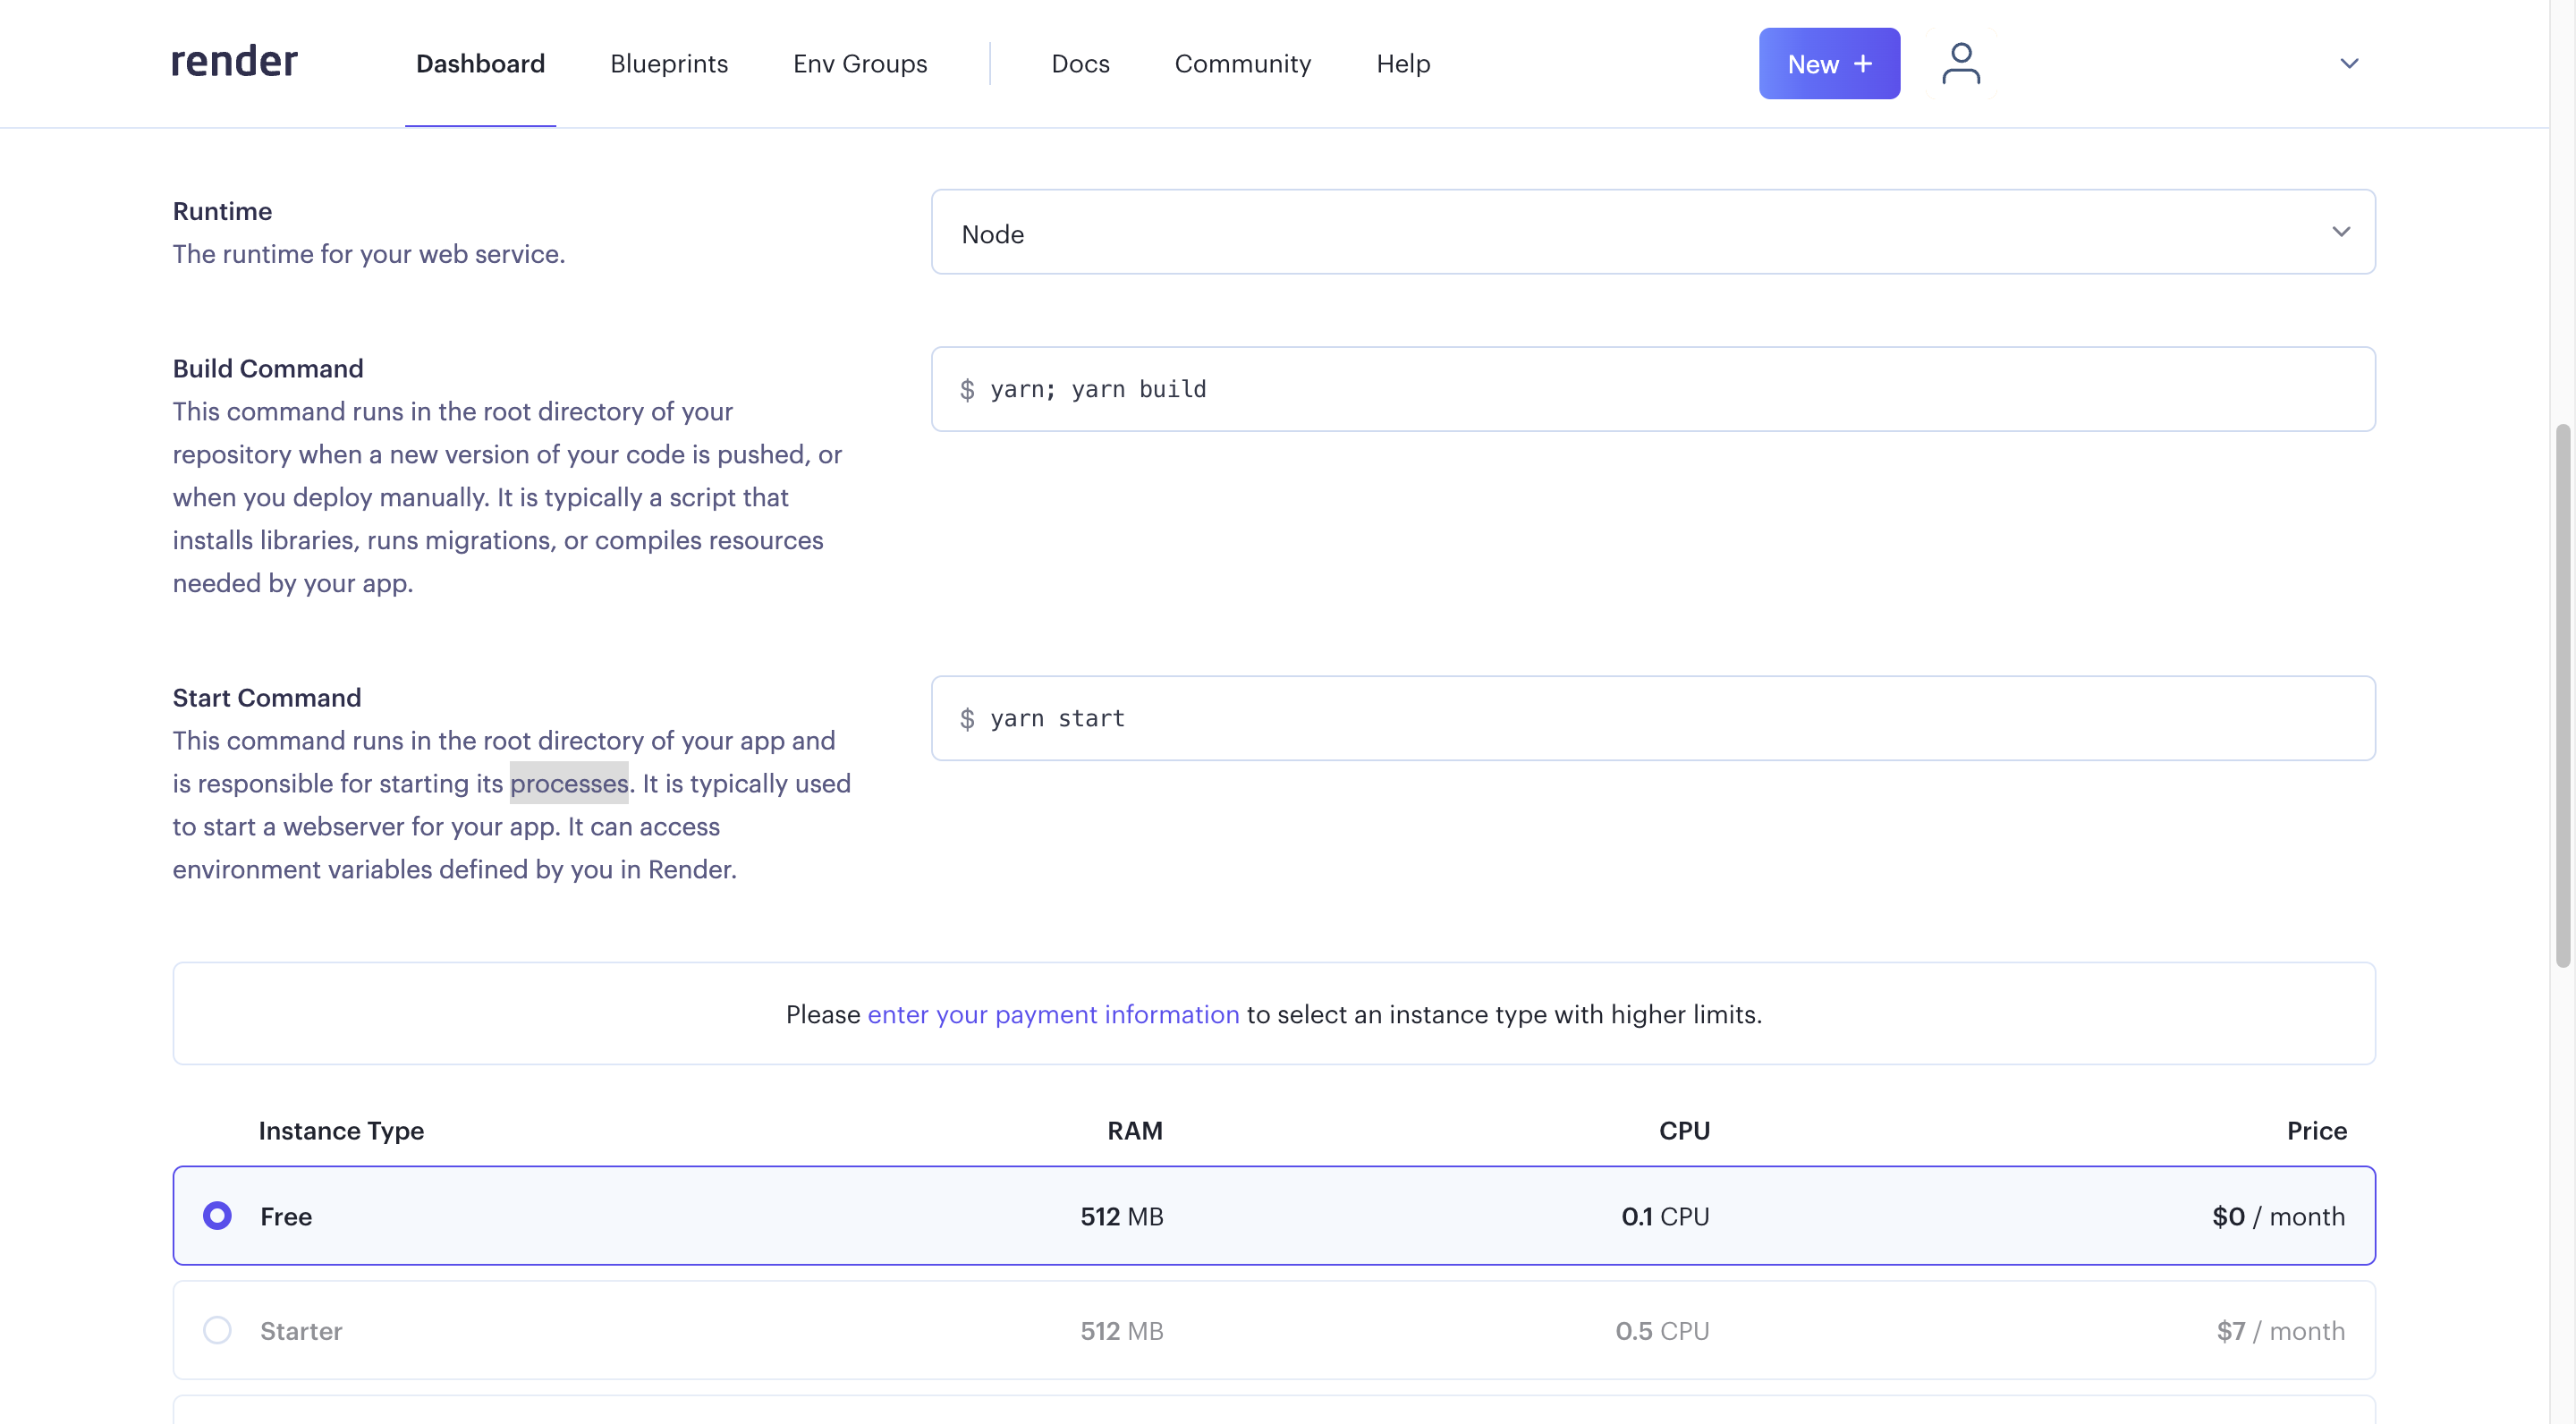Switch to the Blueprints tab
This screenshot has height=1424, width=2576.
[x=668, y=63]
